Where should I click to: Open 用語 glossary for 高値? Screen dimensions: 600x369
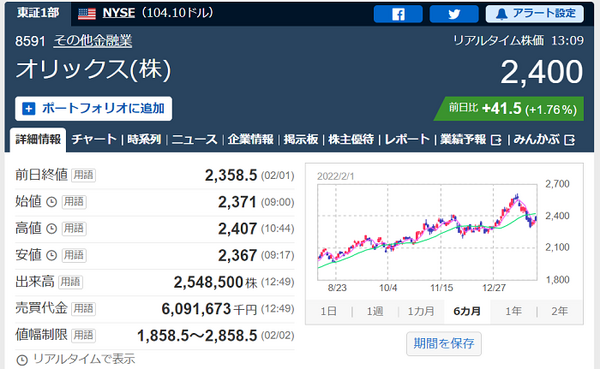(x=73, y=229)
